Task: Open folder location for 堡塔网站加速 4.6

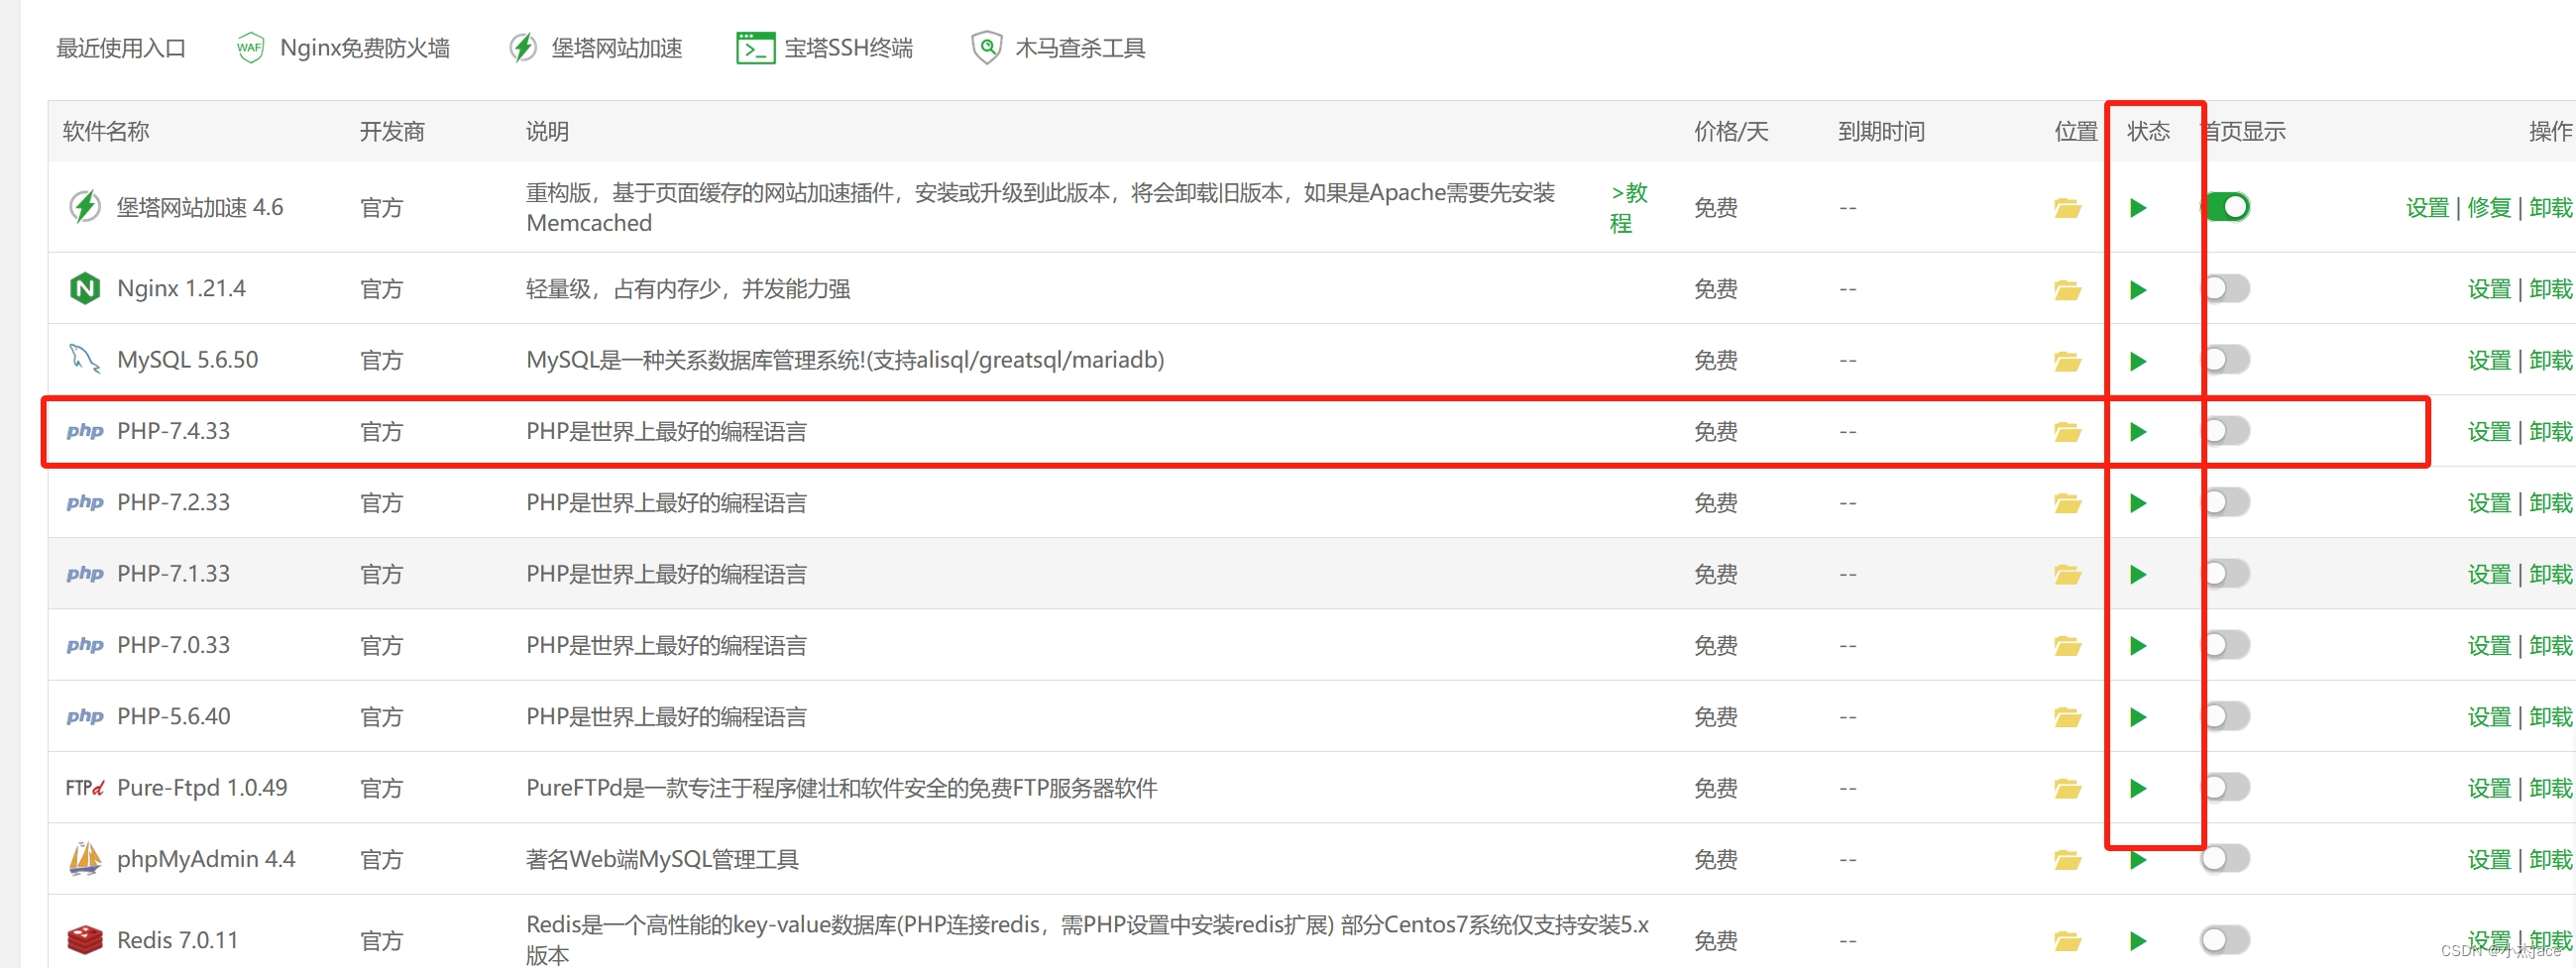Action: click(x=2067, y=208)
